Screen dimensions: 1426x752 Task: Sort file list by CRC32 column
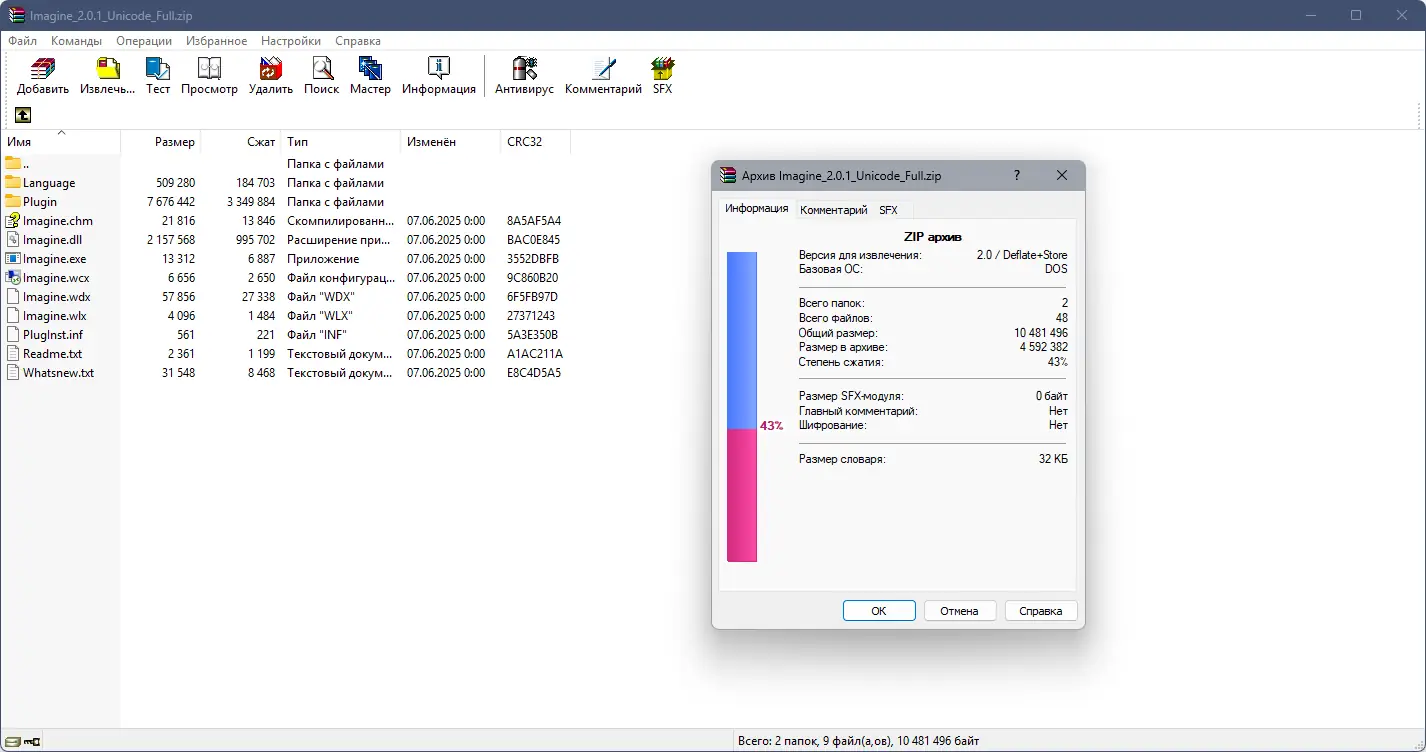[536, 142]
